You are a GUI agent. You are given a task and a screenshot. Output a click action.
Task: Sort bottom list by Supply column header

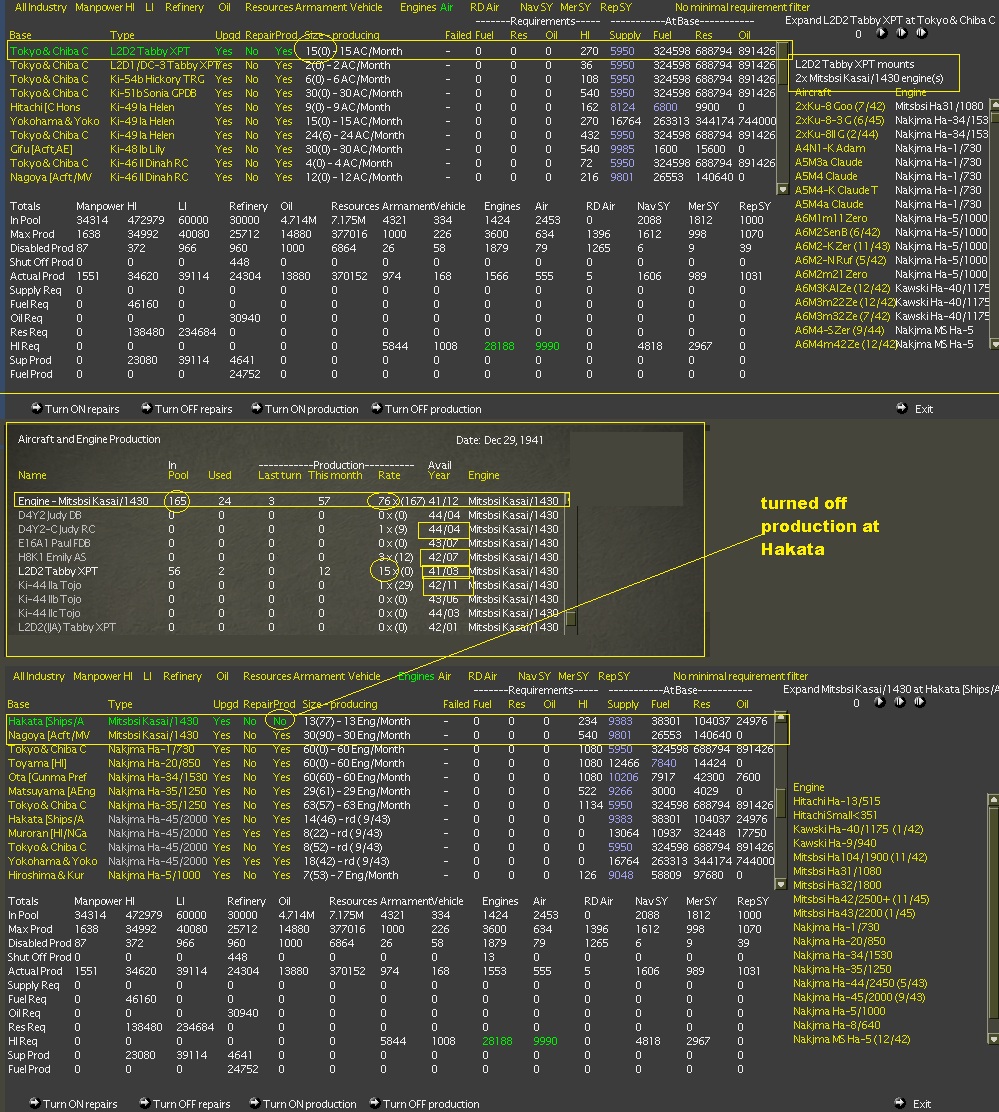pos(623,704)
